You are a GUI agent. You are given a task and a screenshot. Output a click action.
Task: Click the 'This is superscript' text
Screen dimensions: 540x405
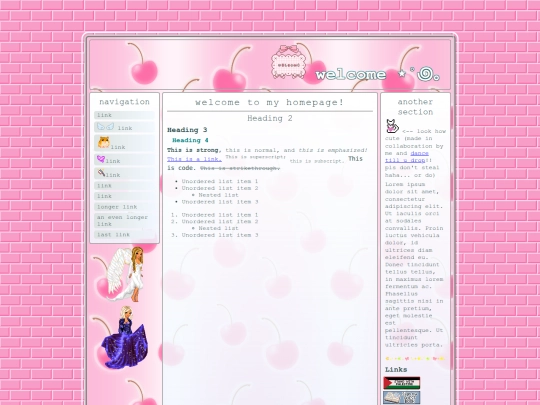(255, 157)
